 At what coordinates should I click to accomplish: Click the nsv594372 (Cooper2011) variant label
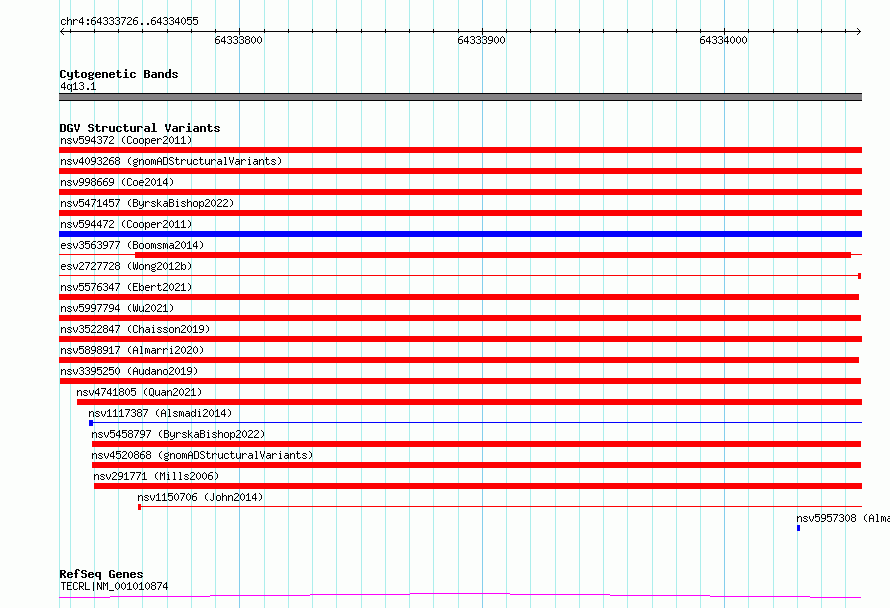tap(126, 140)
